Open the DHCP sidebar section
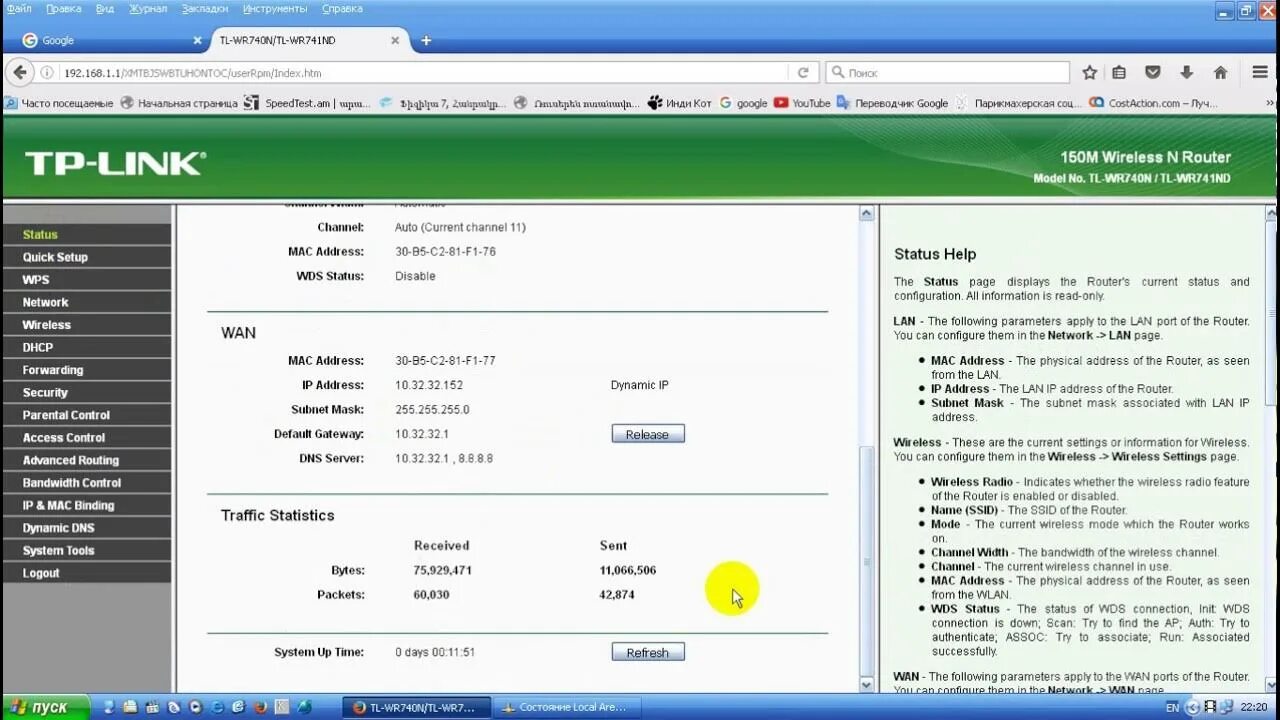Screen dimensions: 1280x720 click(x=87, y=348)
